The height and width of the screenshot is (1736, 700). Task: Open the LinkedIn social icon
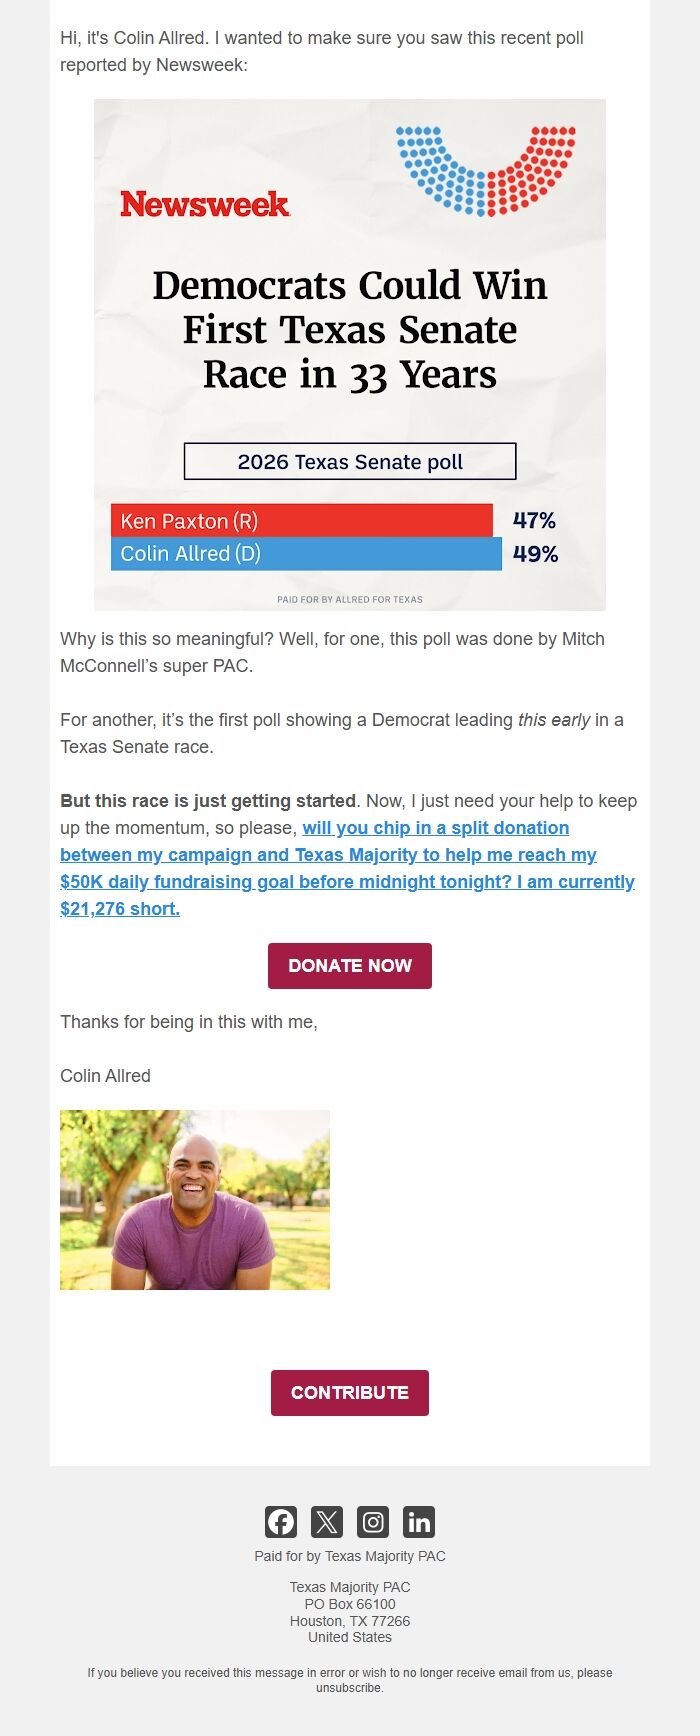[x=419, y=1522]
